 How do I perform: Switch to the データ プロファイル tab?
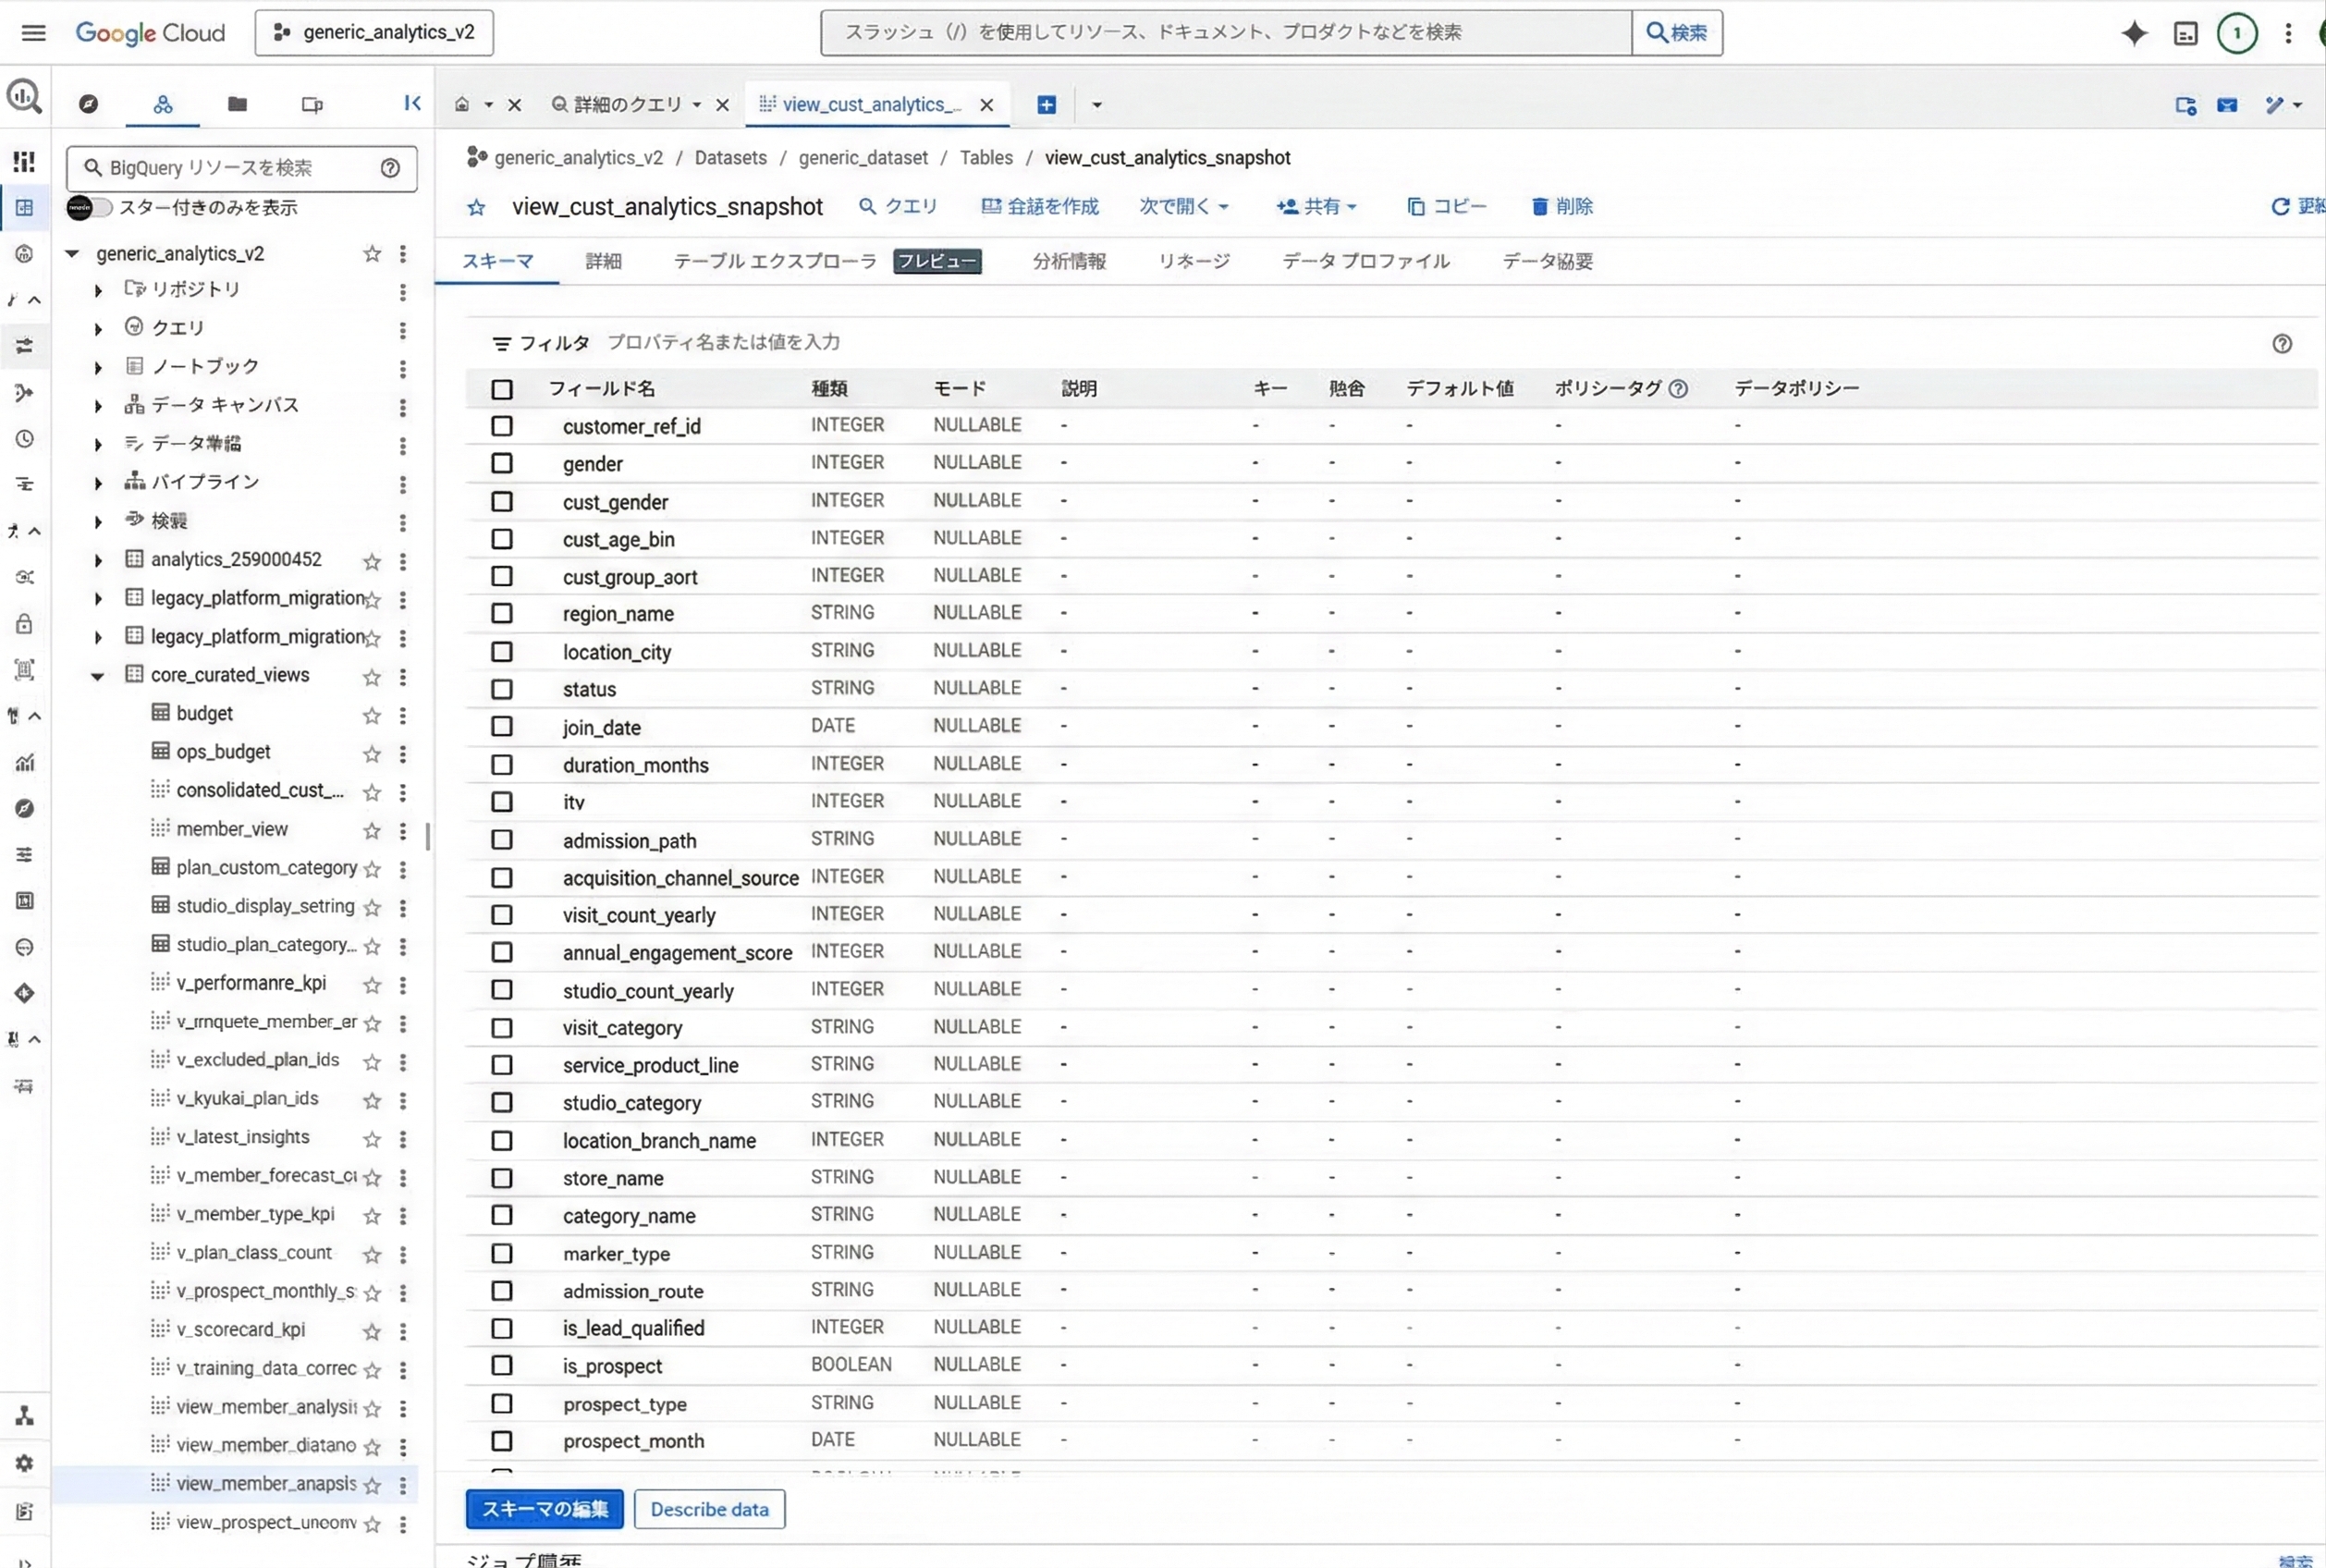[1366, 261]
